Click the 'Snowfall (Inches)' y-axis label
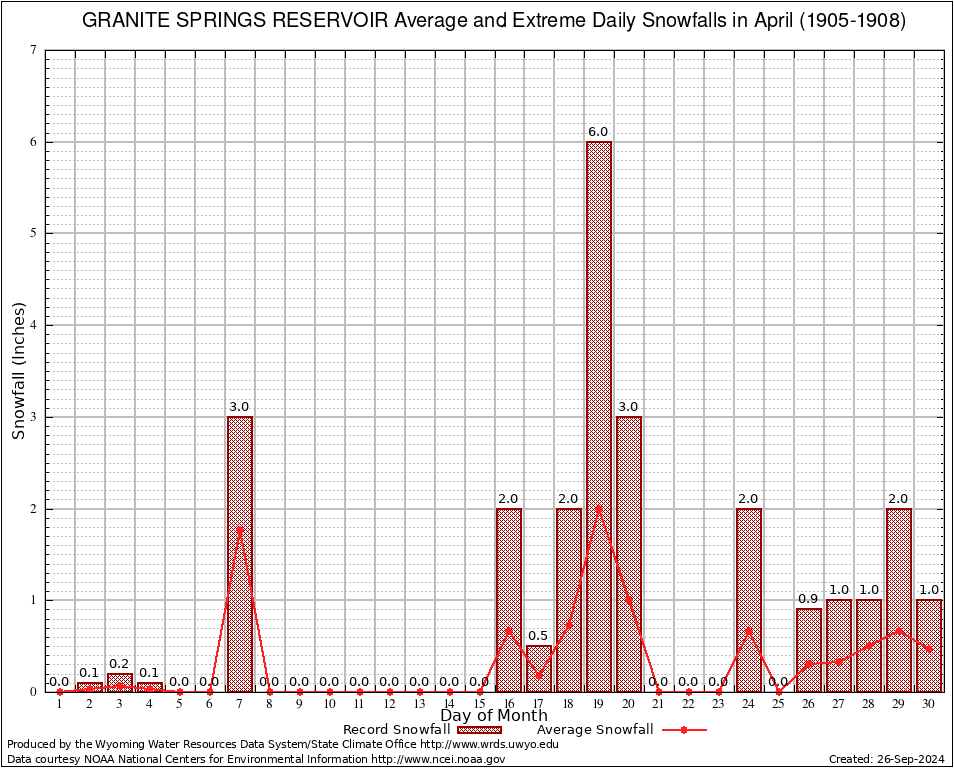The image size is (954, 768). point(18,370)
